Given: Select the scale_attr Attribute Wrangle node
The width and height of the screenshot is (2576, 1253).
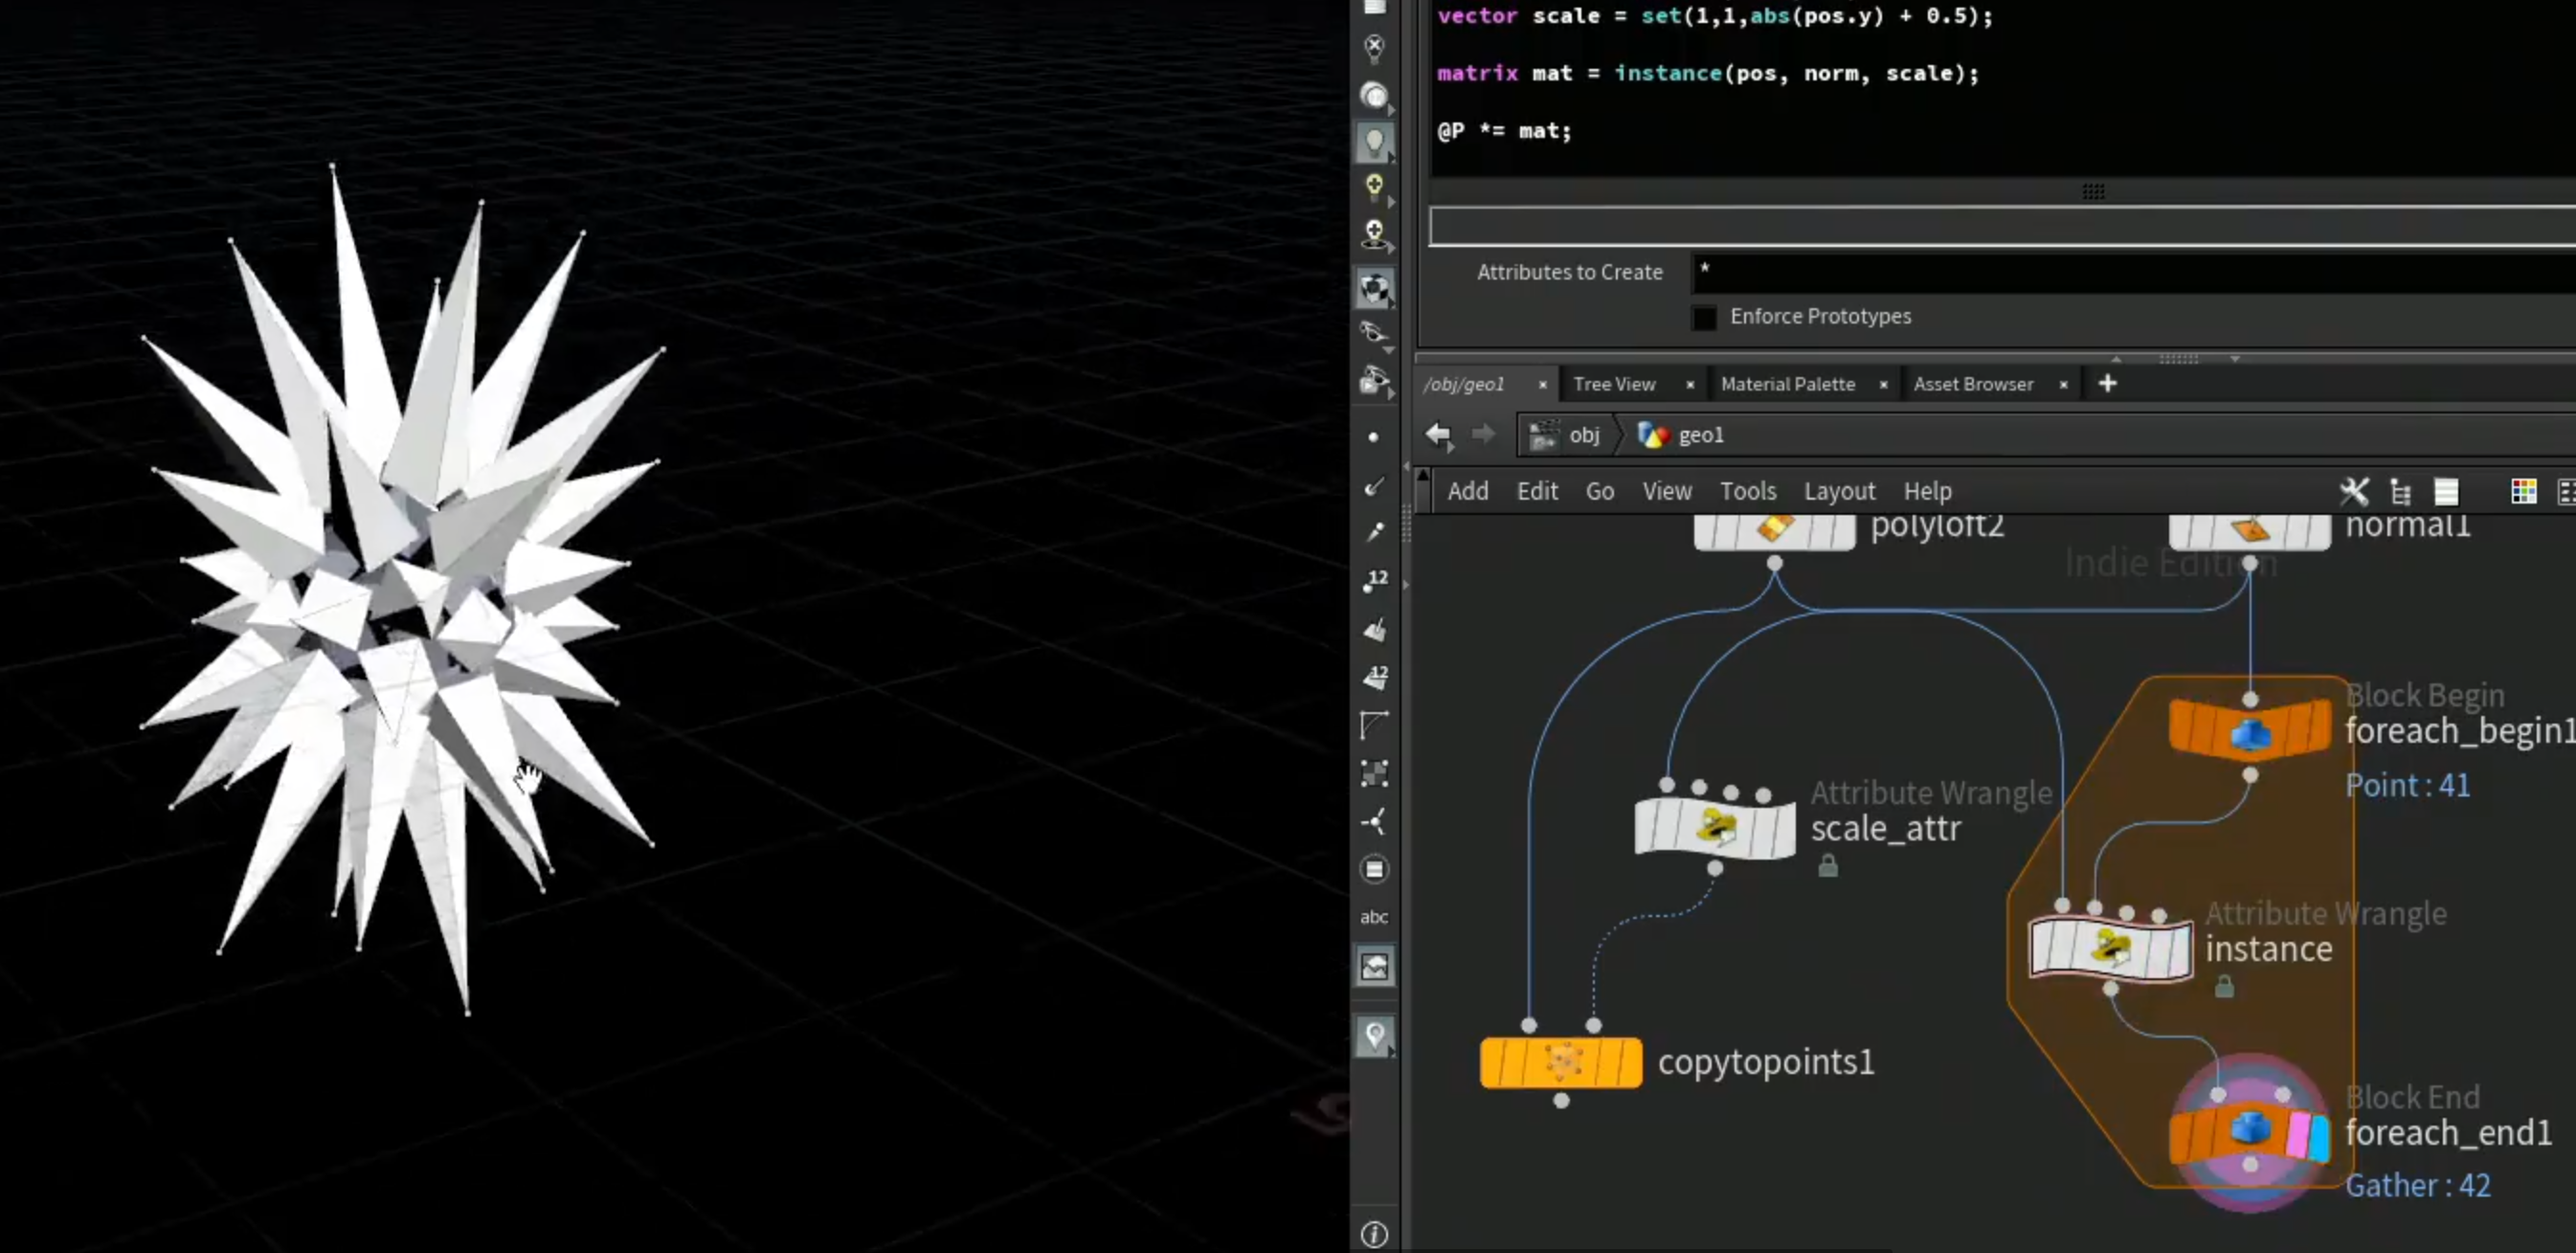Looking at the screenshot, I should [x=1715, y=828].
